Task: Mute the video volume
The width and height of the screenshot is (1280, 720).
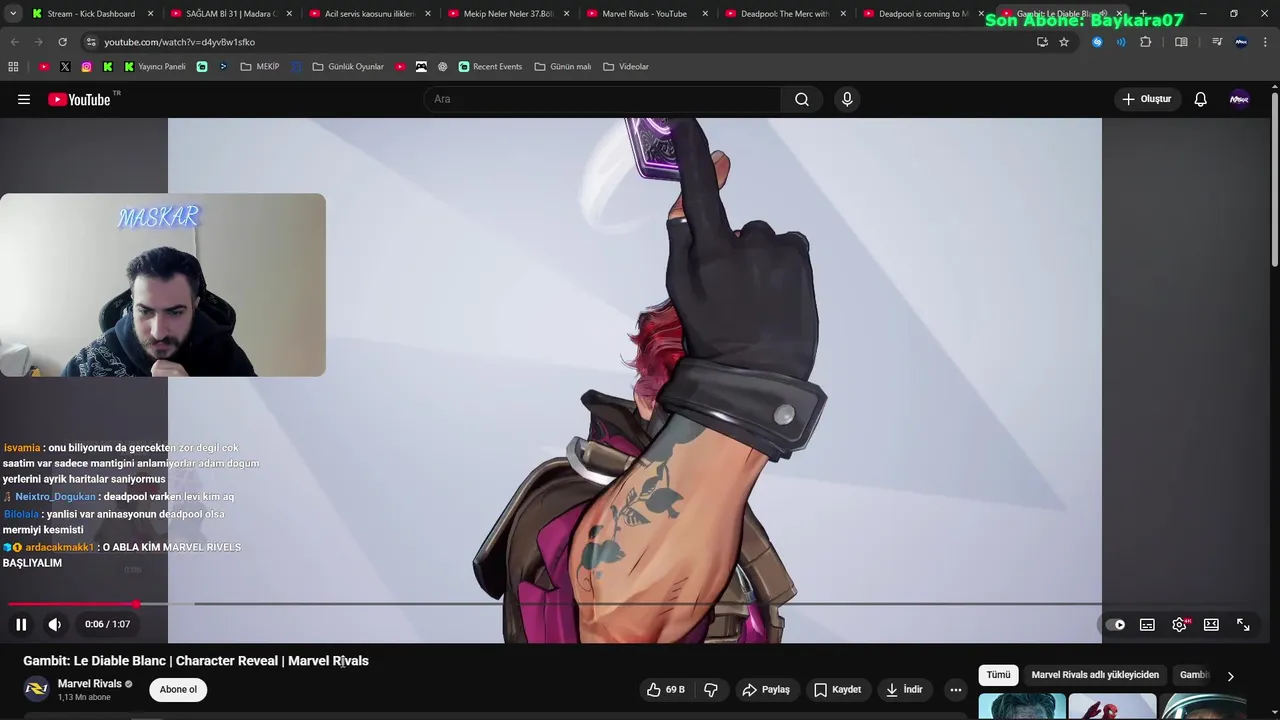Action: tap(55, 624)
